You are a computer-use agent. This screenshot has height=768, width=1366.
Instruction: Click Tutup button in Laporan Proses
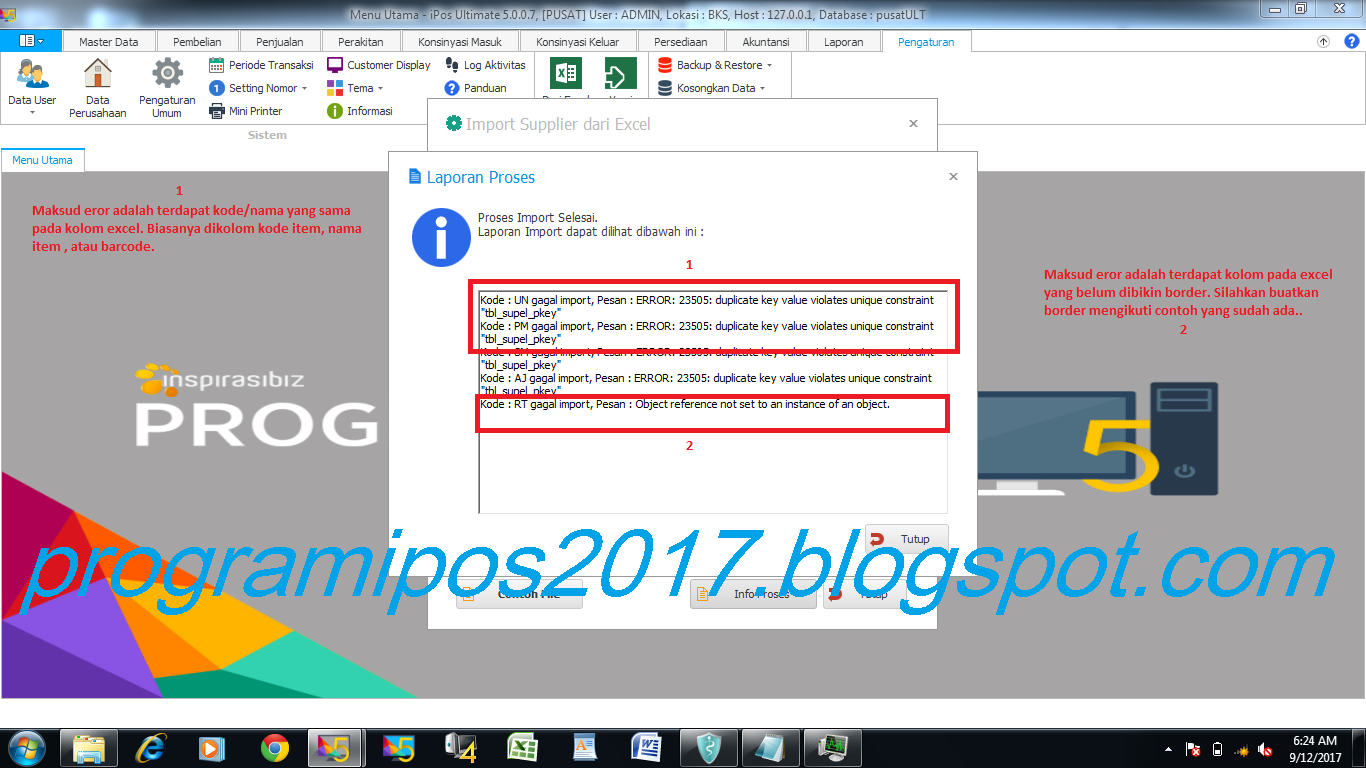click(x=907, y=539)
